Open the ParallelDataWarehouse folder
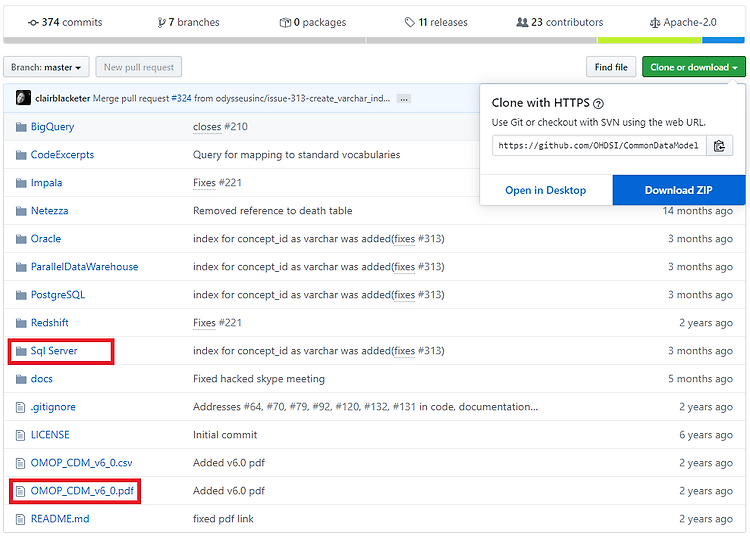Image resolution: width=750 pixels, height=539 pixels. coord(84,267)
